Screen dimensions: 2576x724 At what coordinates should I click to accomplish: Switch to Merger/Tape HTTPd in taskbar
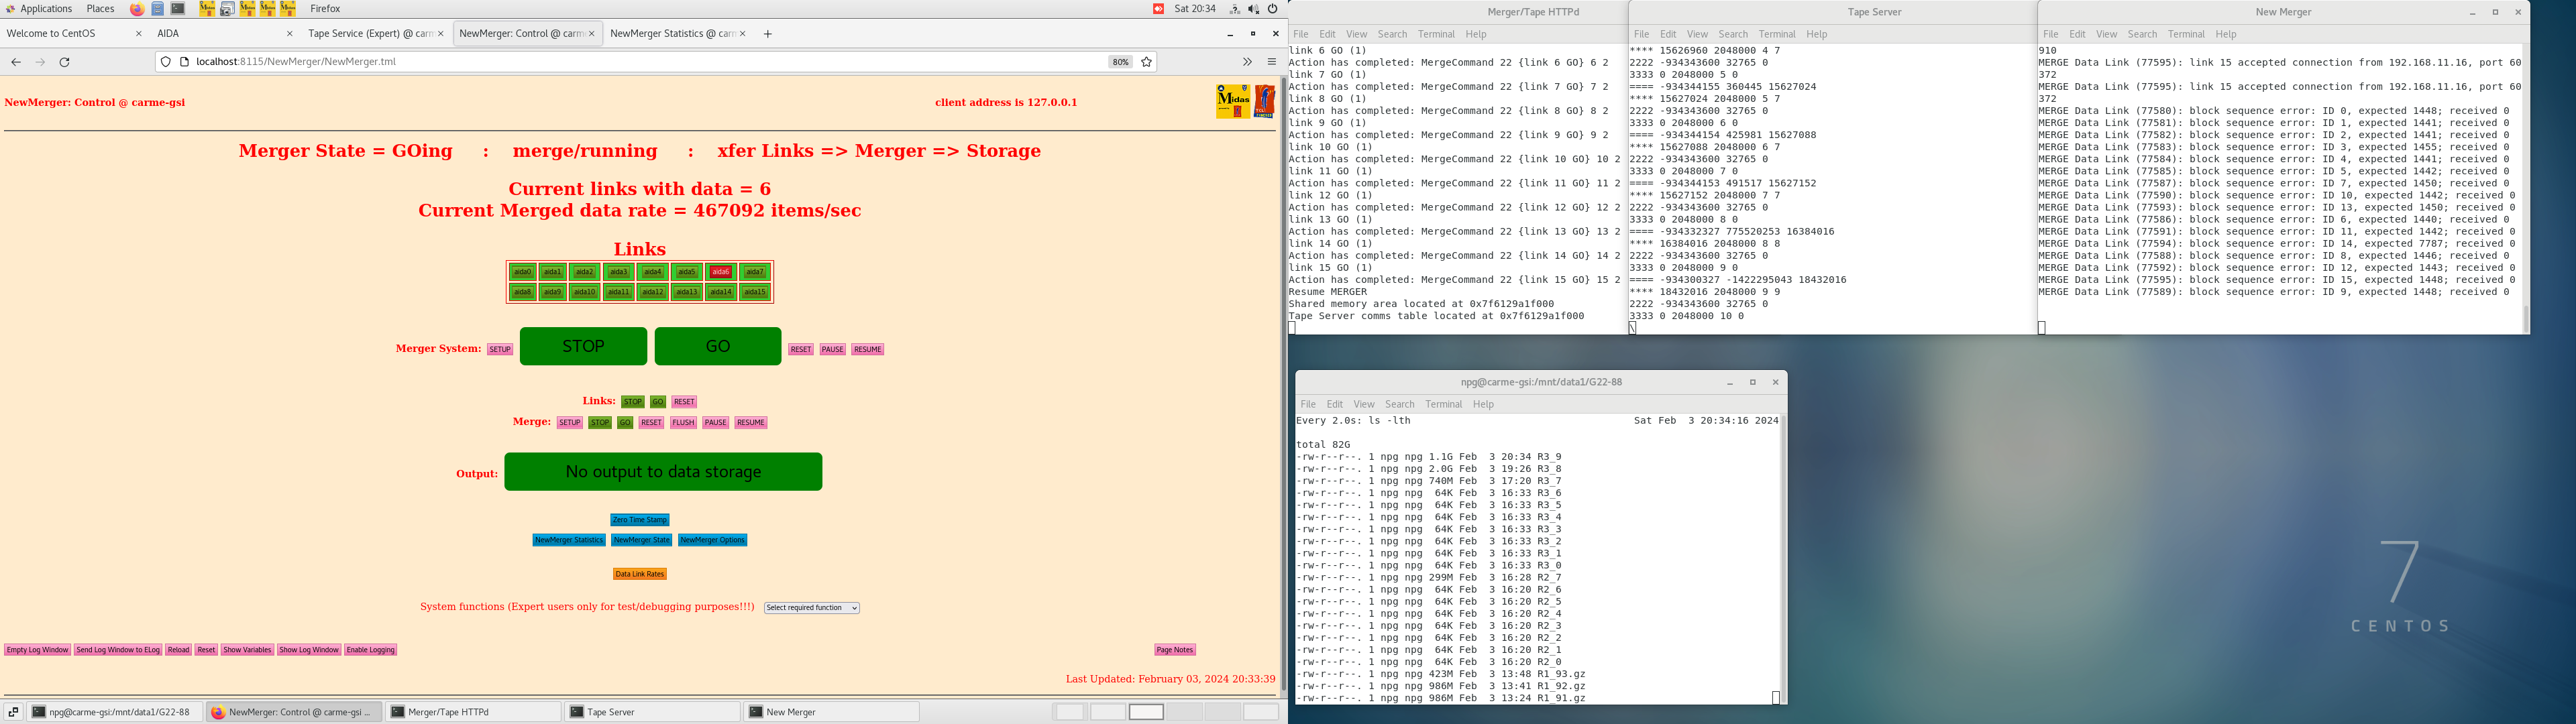472,712
